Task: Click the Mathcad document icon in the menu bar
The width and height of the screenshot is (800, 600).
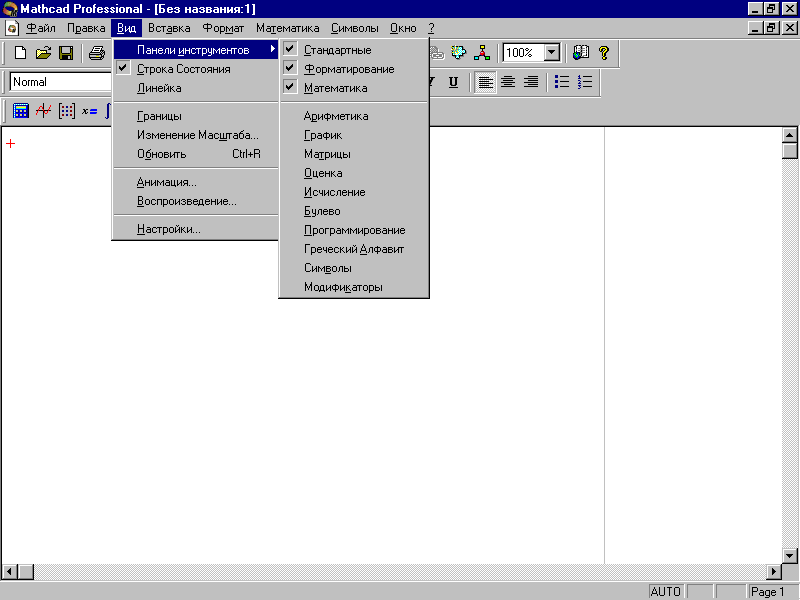Action: 12,28
